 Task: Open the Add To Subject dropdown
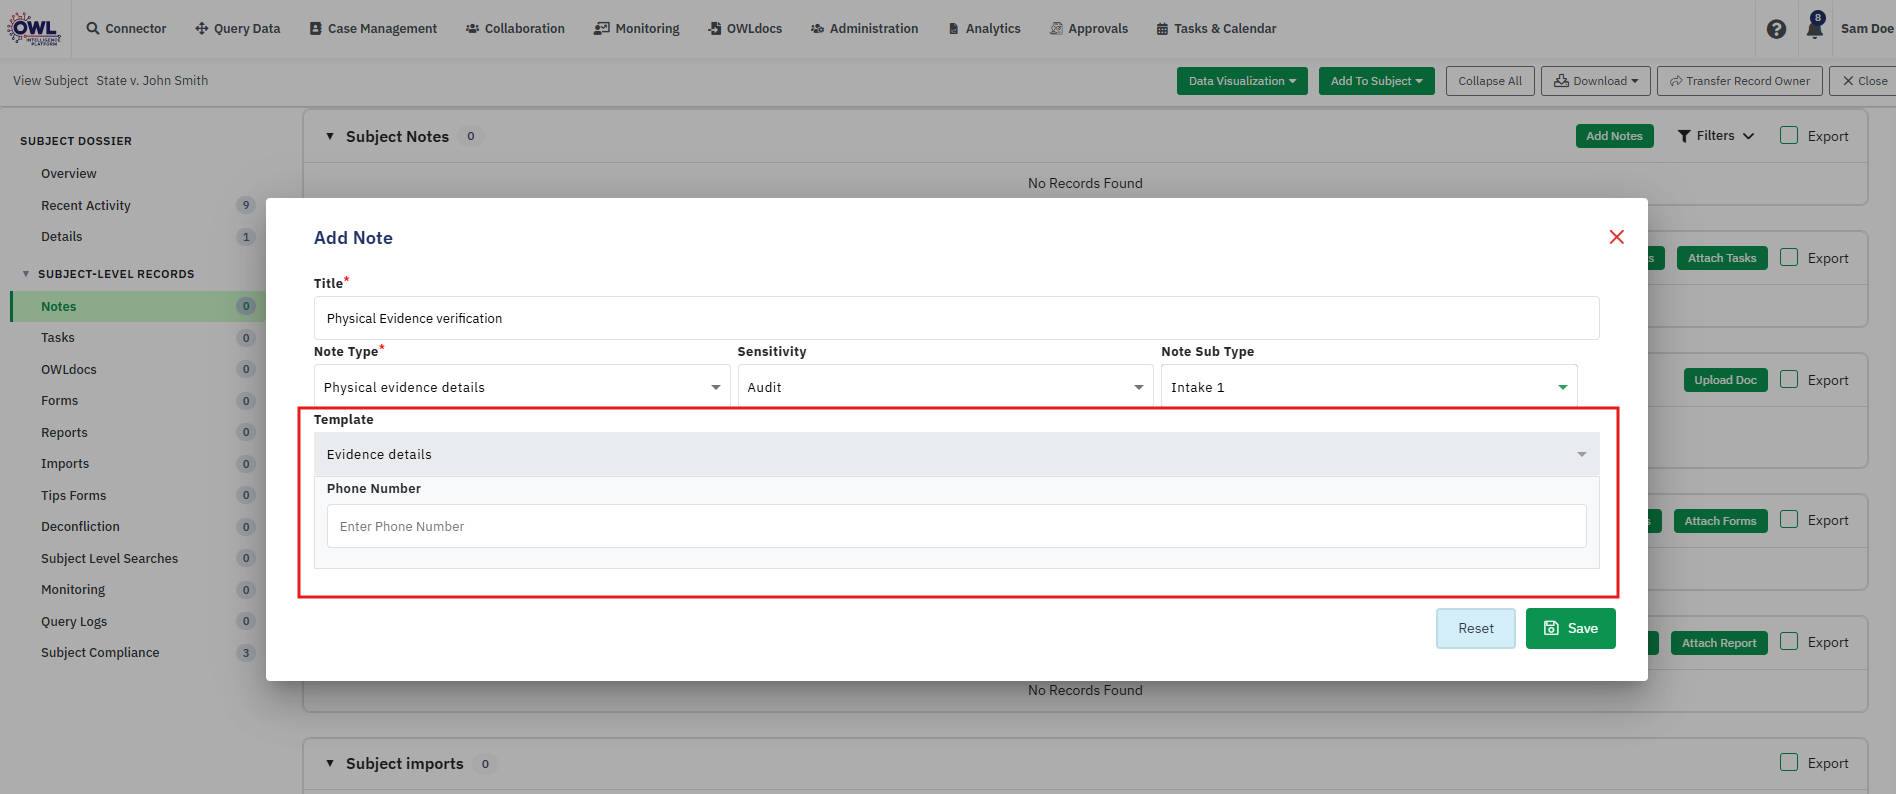[x=1376, y=81]
